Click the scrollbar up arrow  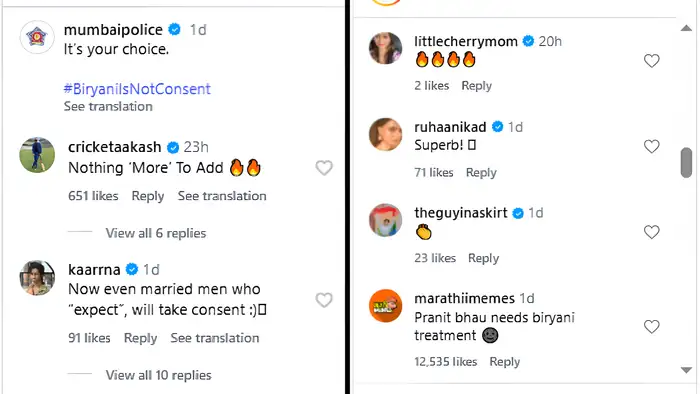[686, 29]
